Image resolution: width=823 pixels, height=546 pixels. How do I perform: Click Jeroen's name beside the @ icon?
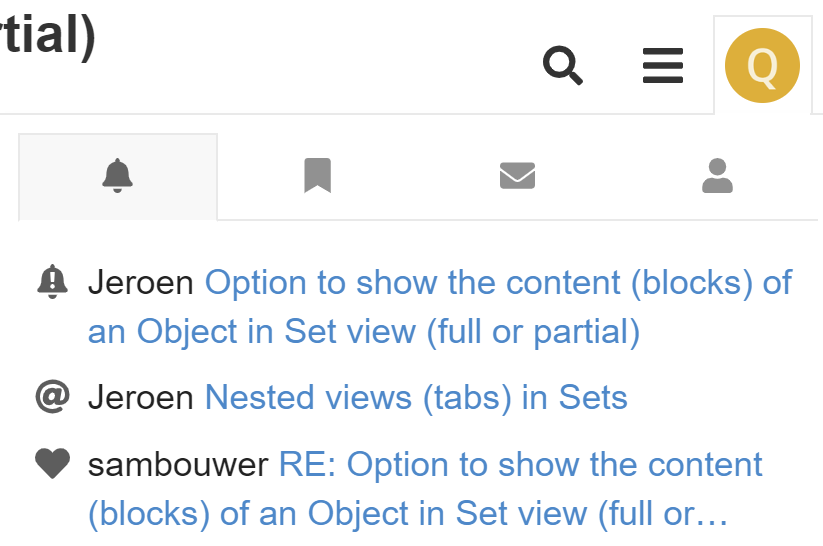[141, 397]
